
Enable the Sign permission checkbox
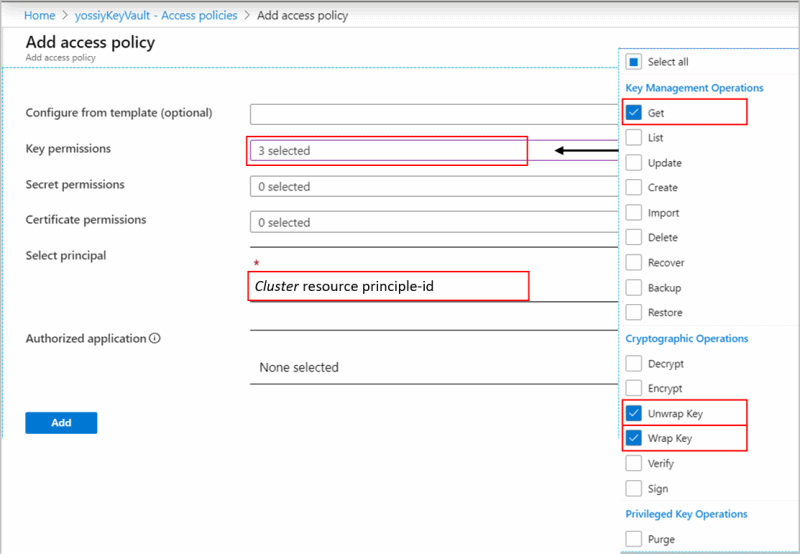634,488
